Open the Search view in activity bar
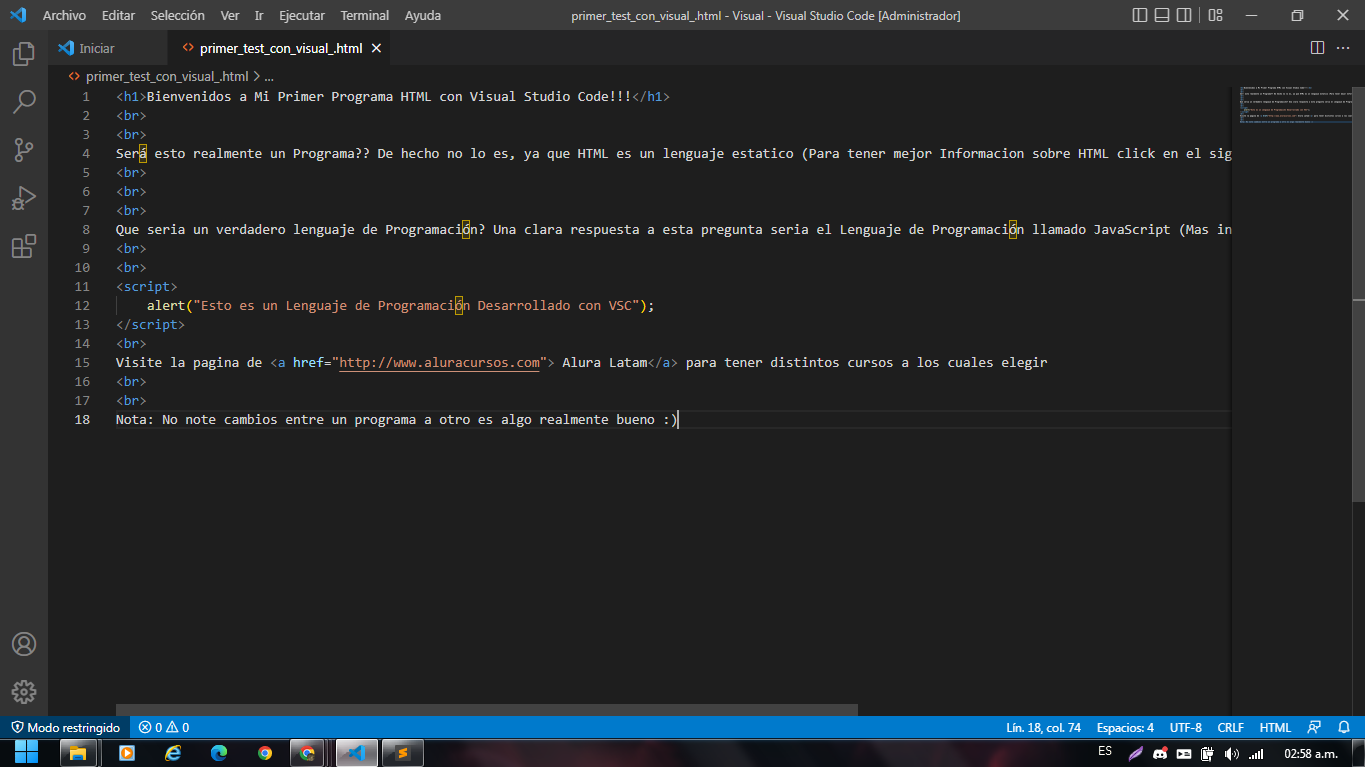This screenshot has width=1365, height=767. coord(24,102)
